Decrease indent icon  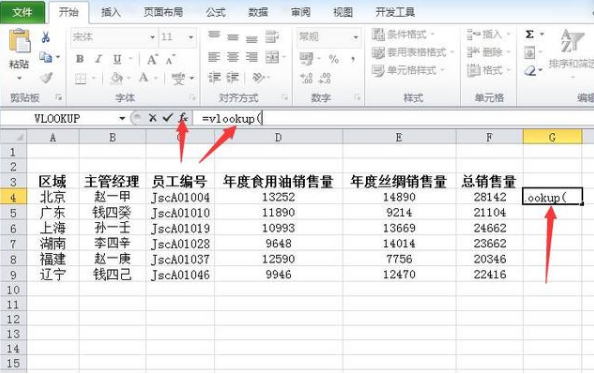point(214,78)
